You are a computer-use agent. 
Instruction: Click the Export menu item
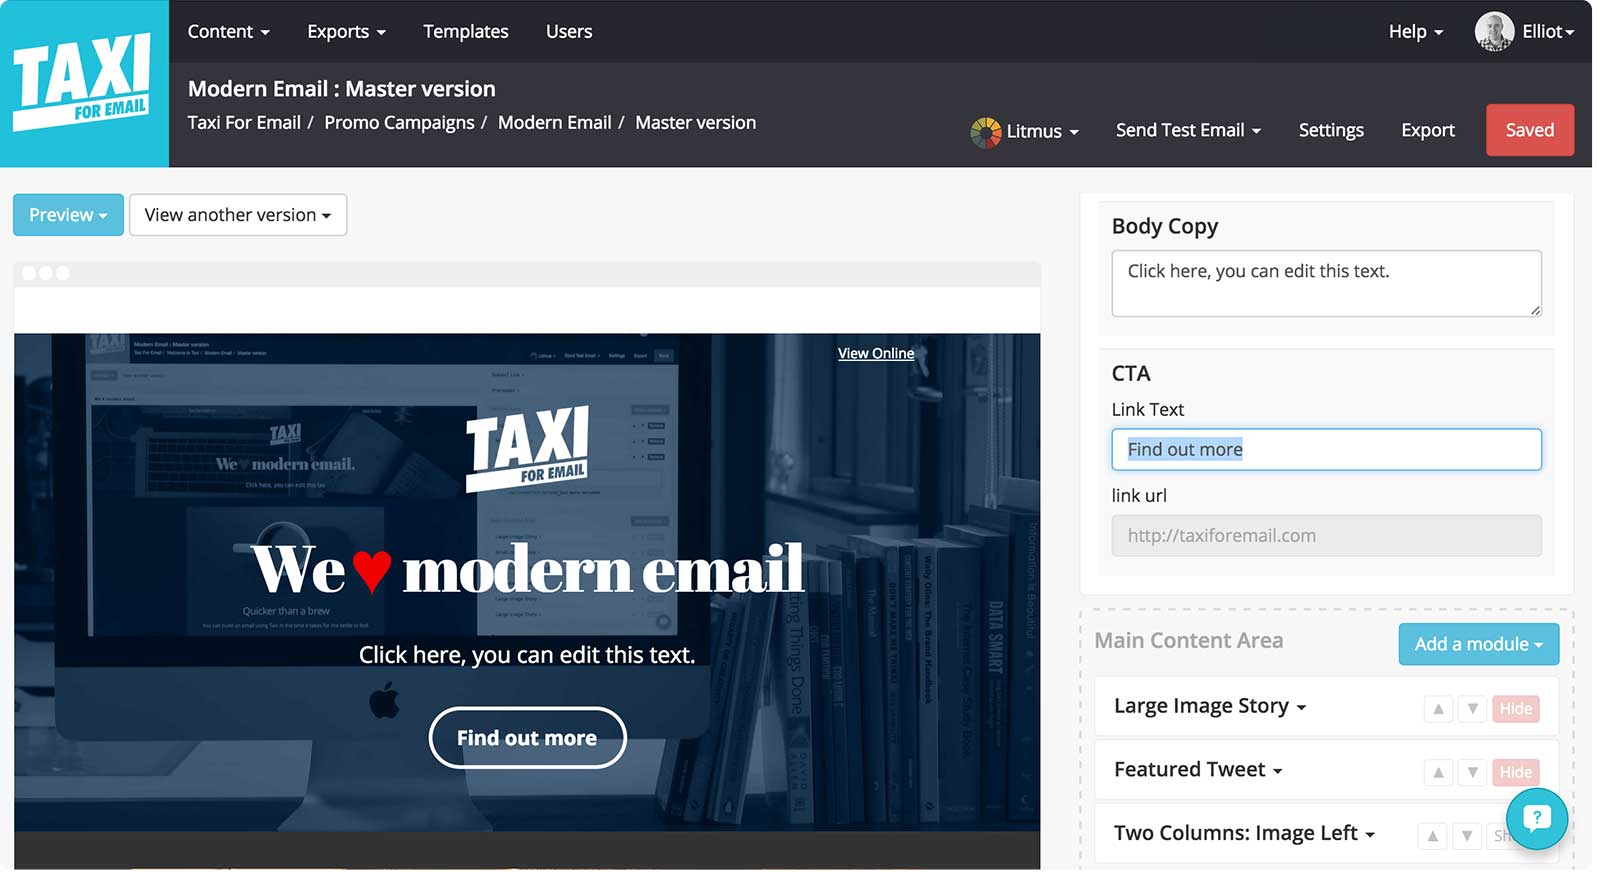1427,131
